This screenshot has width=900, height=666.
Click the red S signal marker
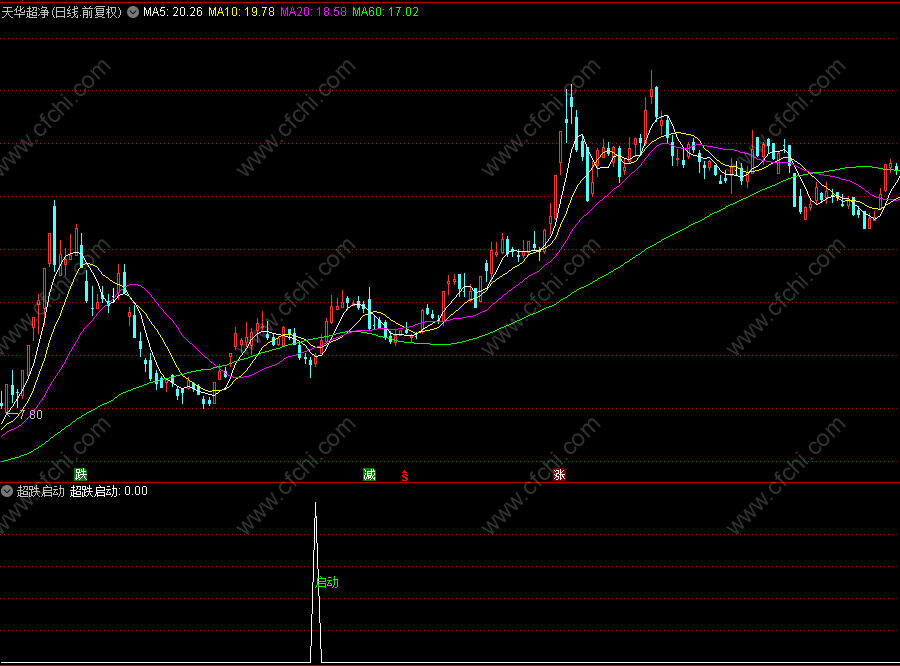coord(405,475)
